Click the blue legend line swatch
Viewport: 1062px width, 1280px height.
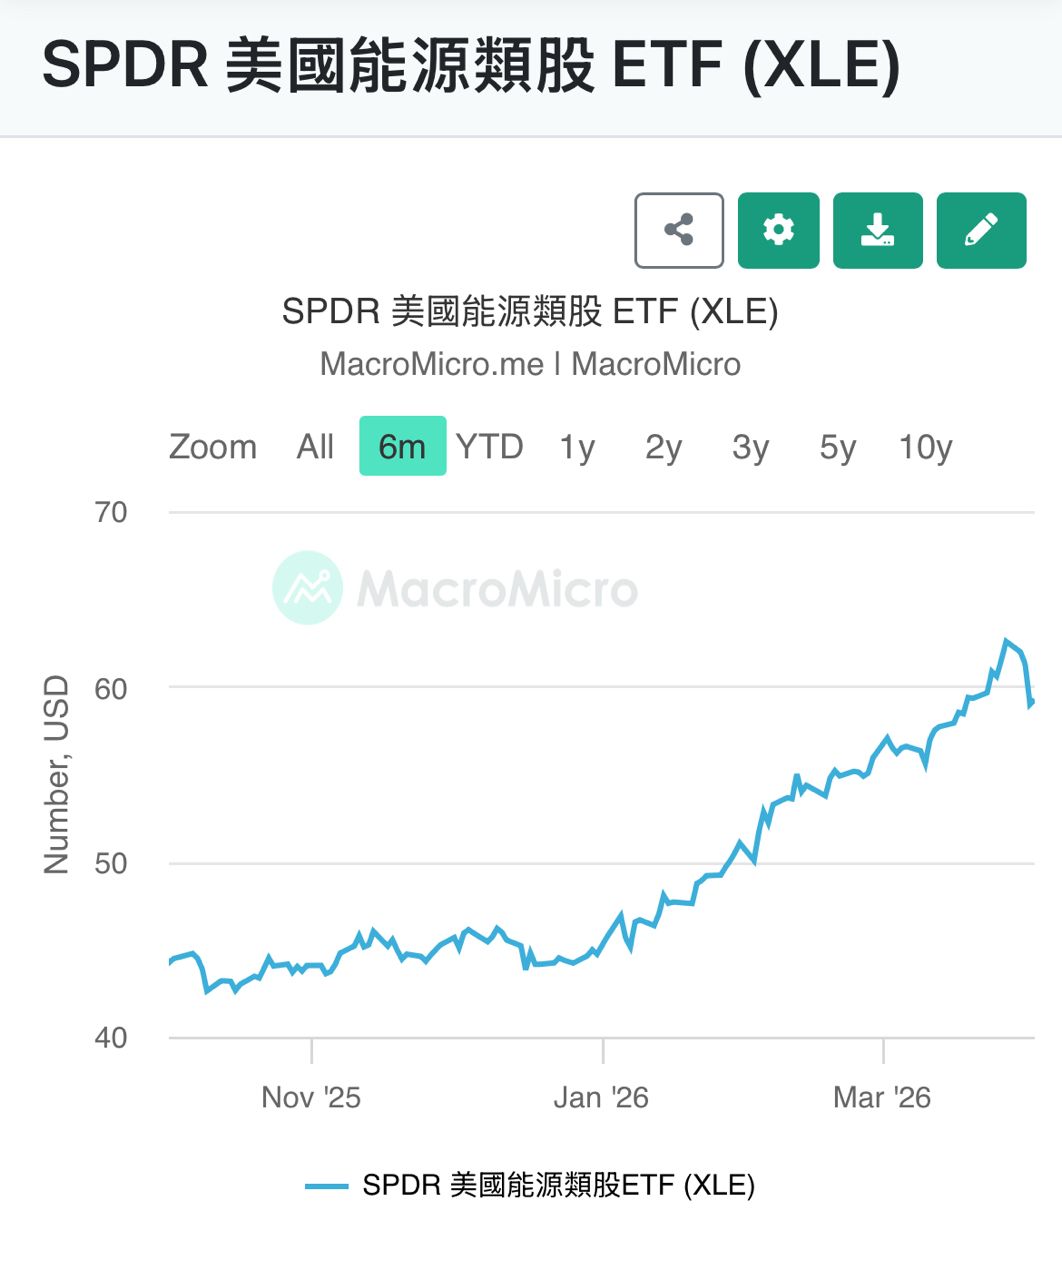click(327, 1186)
